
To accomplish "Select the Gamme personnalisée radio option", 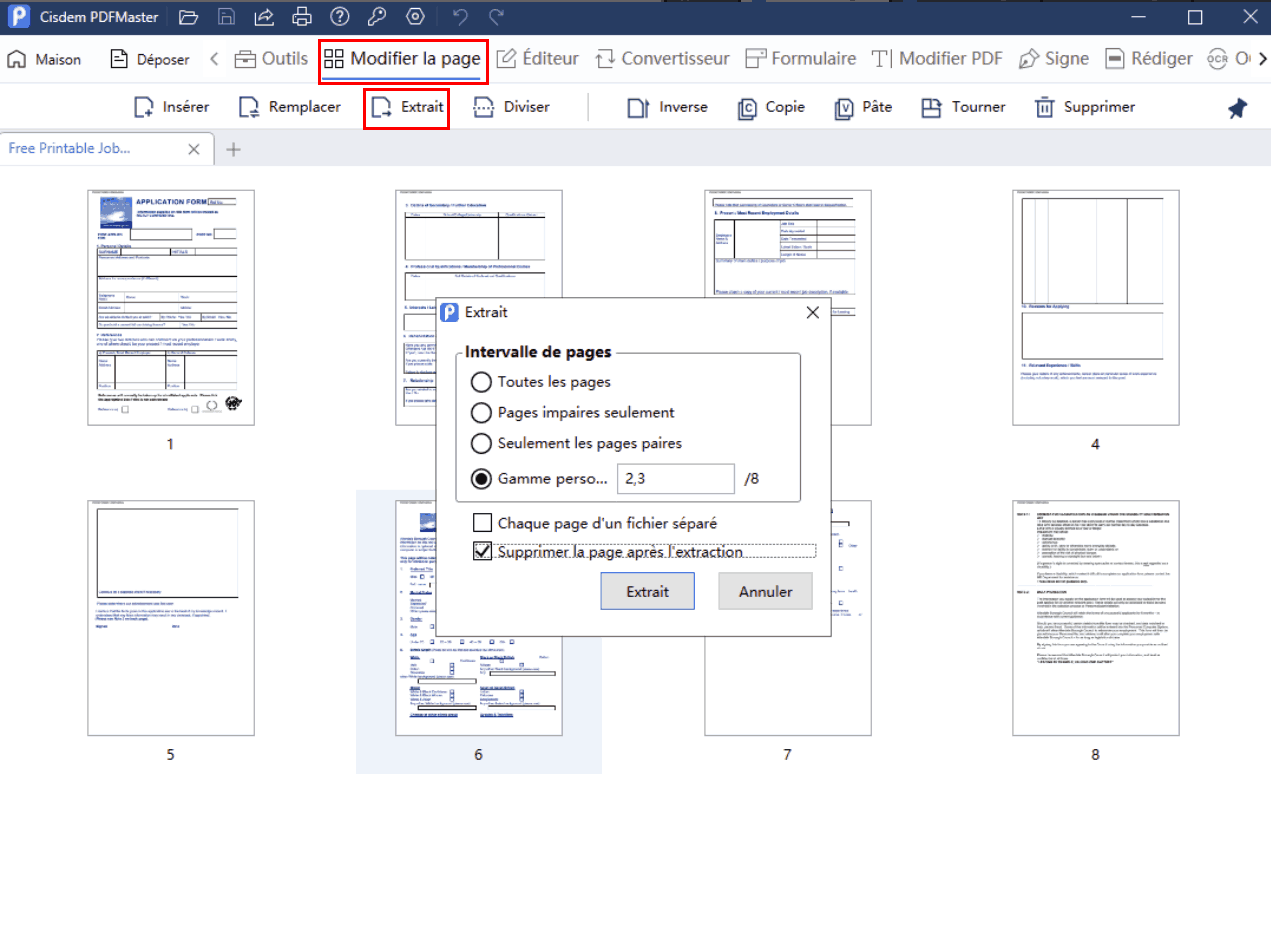I will point(539,479).
